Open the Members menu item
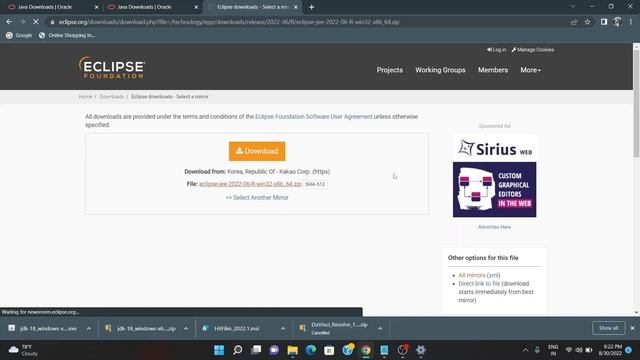Image resolution: width=640 pixels, height=360 pixels. 493,70
